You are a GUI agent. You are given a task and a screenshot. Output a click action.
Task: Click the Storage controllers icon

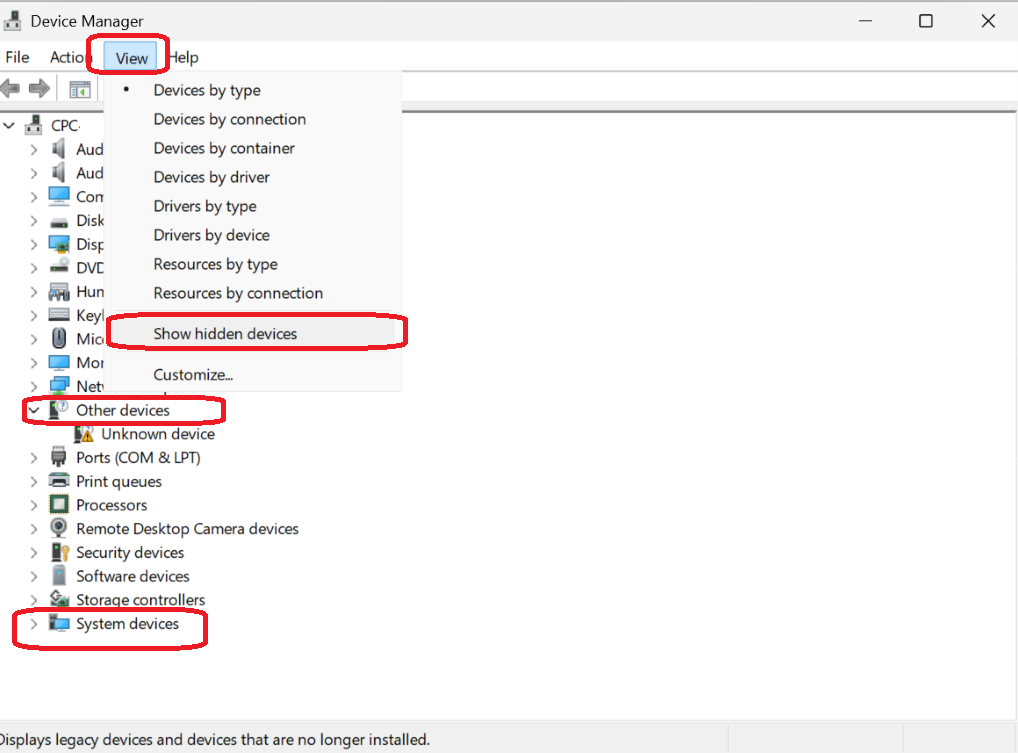pyautogui.click(x=60, y=599)
